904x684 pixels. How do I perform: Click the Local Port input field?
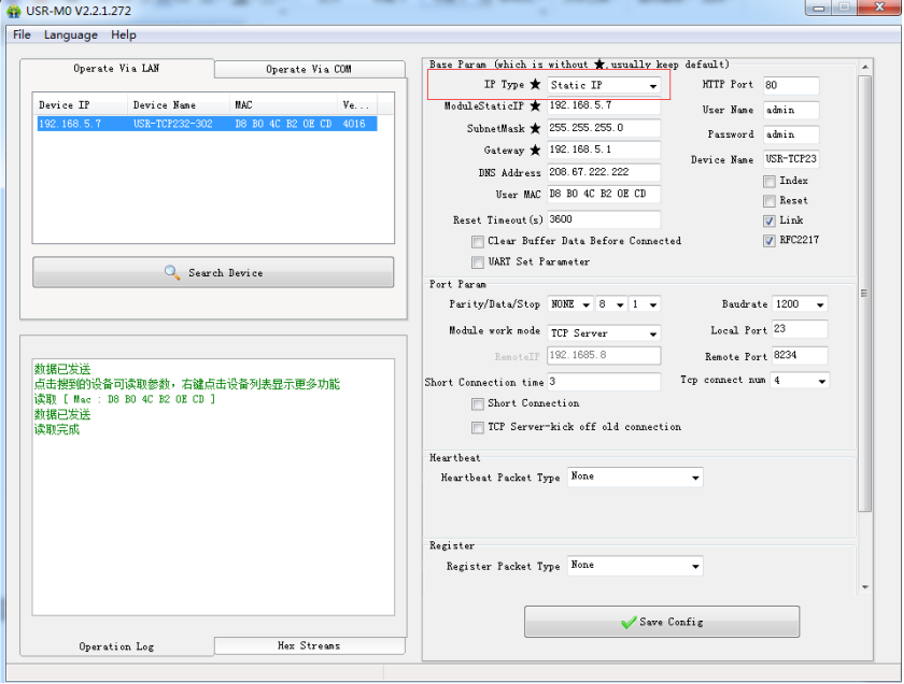(799, 329)
